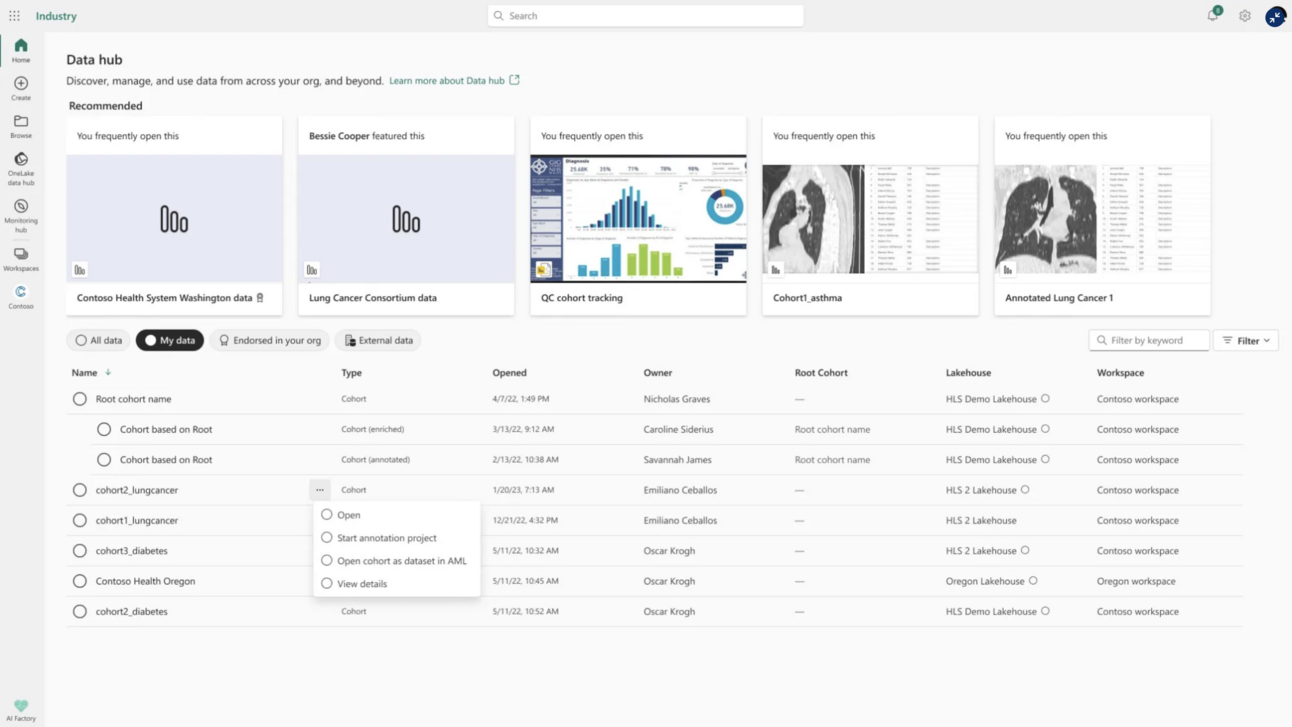Open settings gear icon
The height and width of the screenshot is (727, 1292).
1245,16
